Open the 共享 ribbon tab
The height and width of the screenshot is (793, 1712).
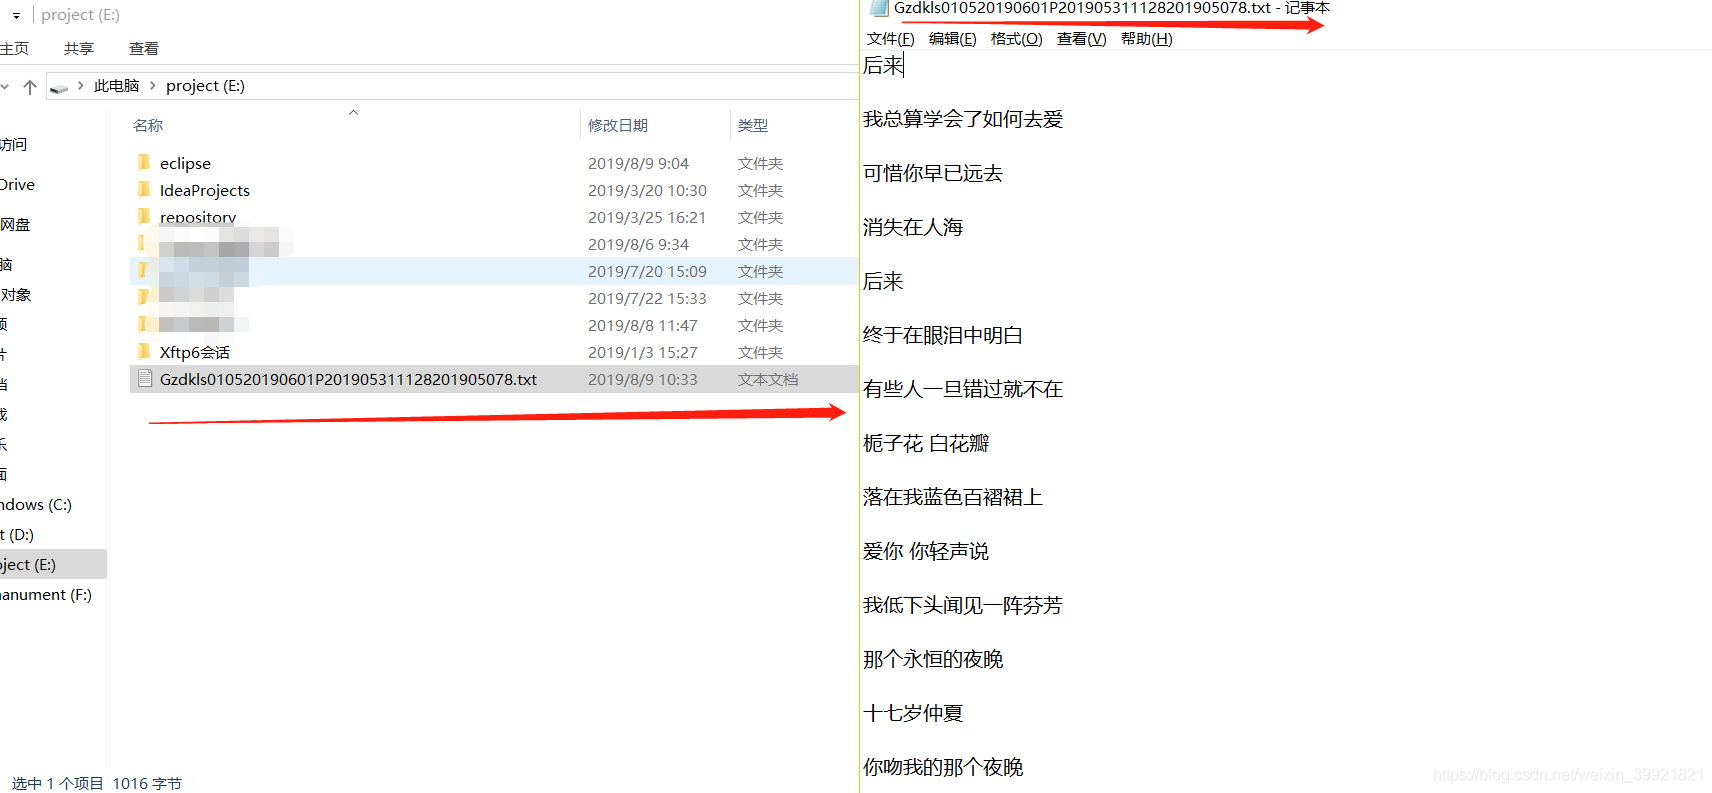[x=79, y=49]
